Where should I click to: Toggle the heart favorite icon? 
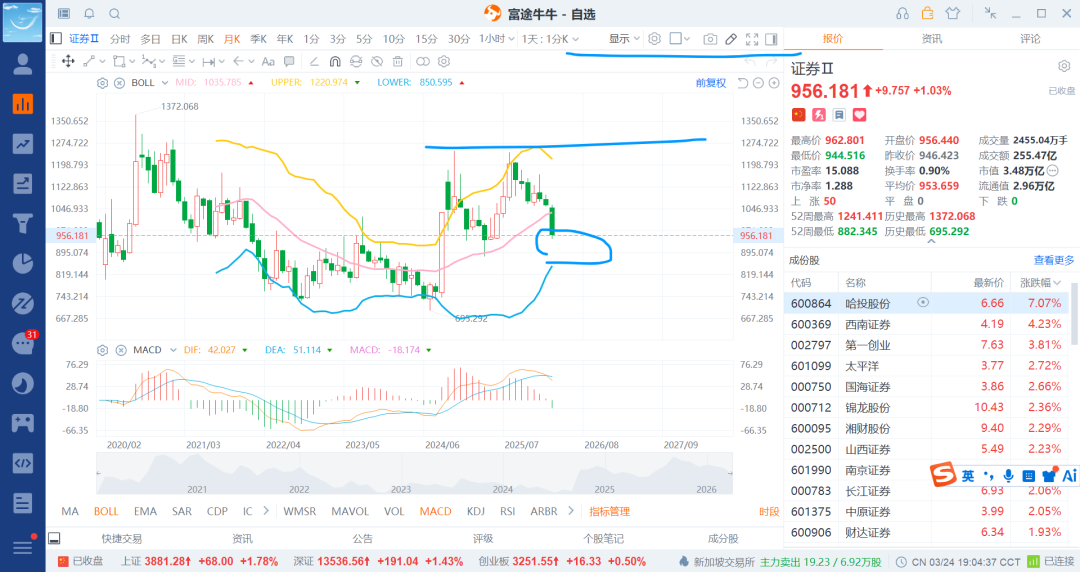(860, 114)
